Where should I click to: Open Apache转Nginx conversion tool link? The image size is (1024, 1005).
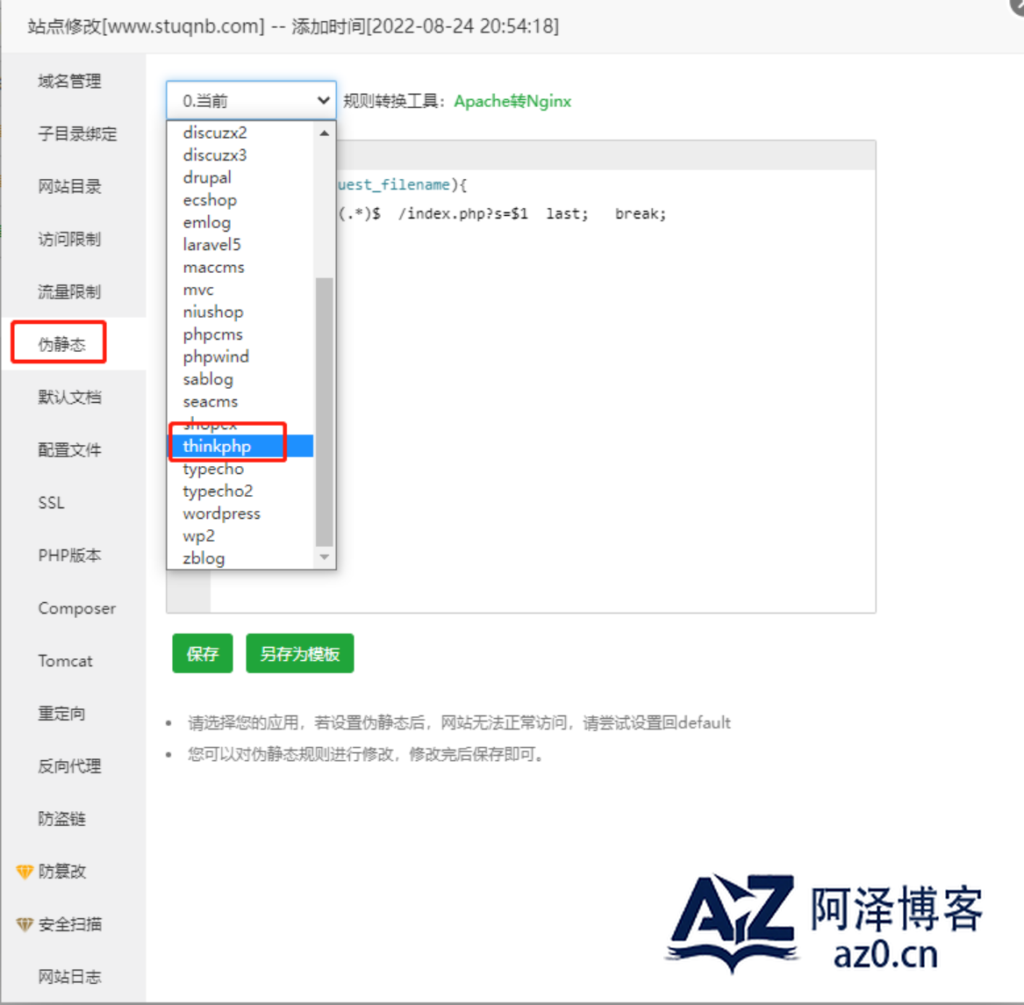[513, 101]
